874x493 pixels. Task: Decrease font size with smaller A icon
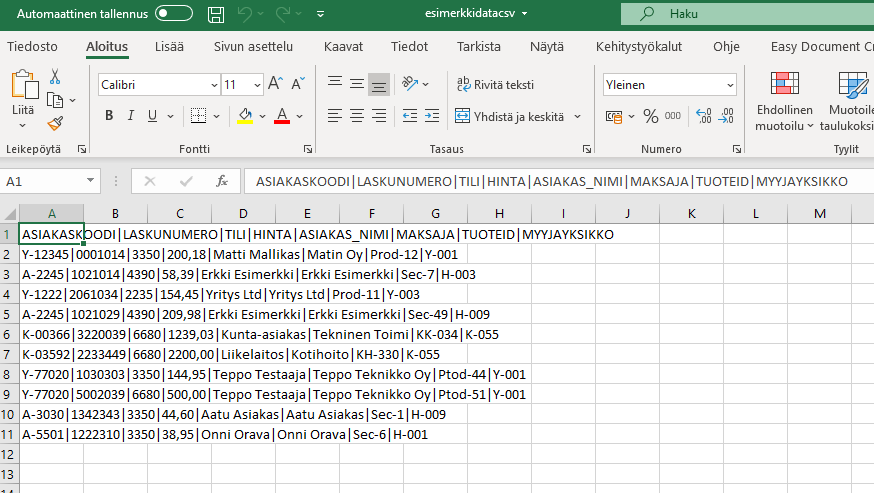point(298,84)
